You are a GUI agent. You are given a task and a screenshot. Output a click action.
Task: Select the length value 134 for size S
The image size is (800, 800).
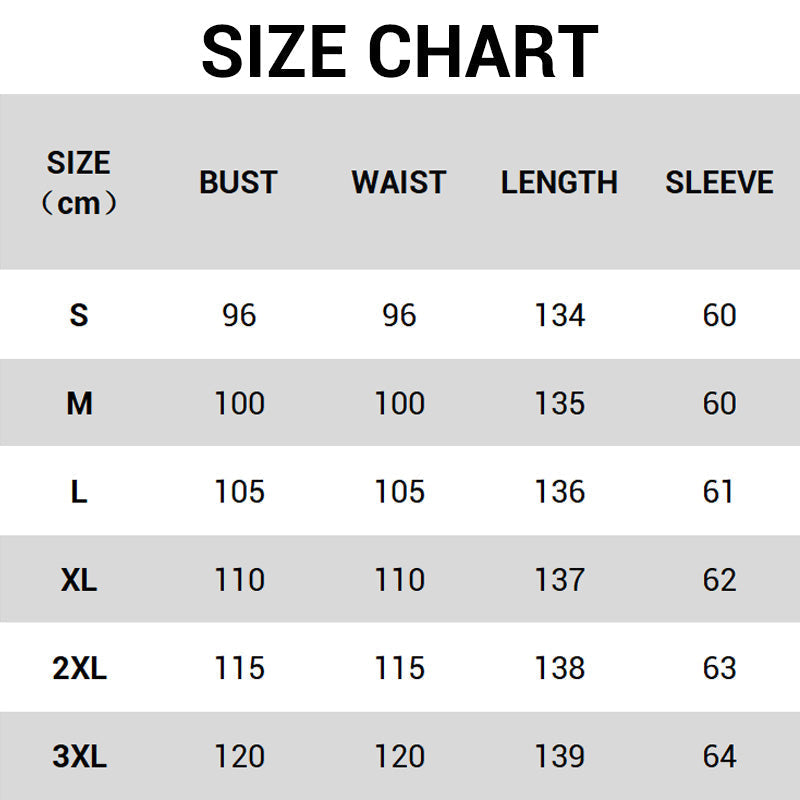[559, 315]
